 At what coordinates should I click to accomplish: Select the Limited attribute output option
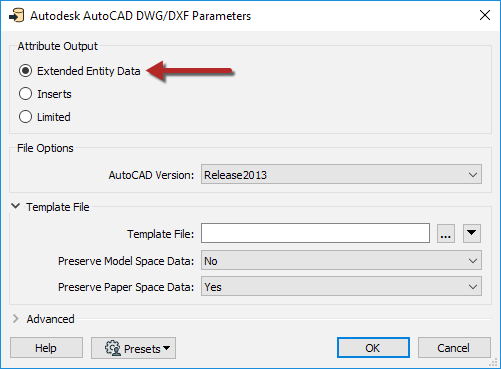click(x=25, y=117)
